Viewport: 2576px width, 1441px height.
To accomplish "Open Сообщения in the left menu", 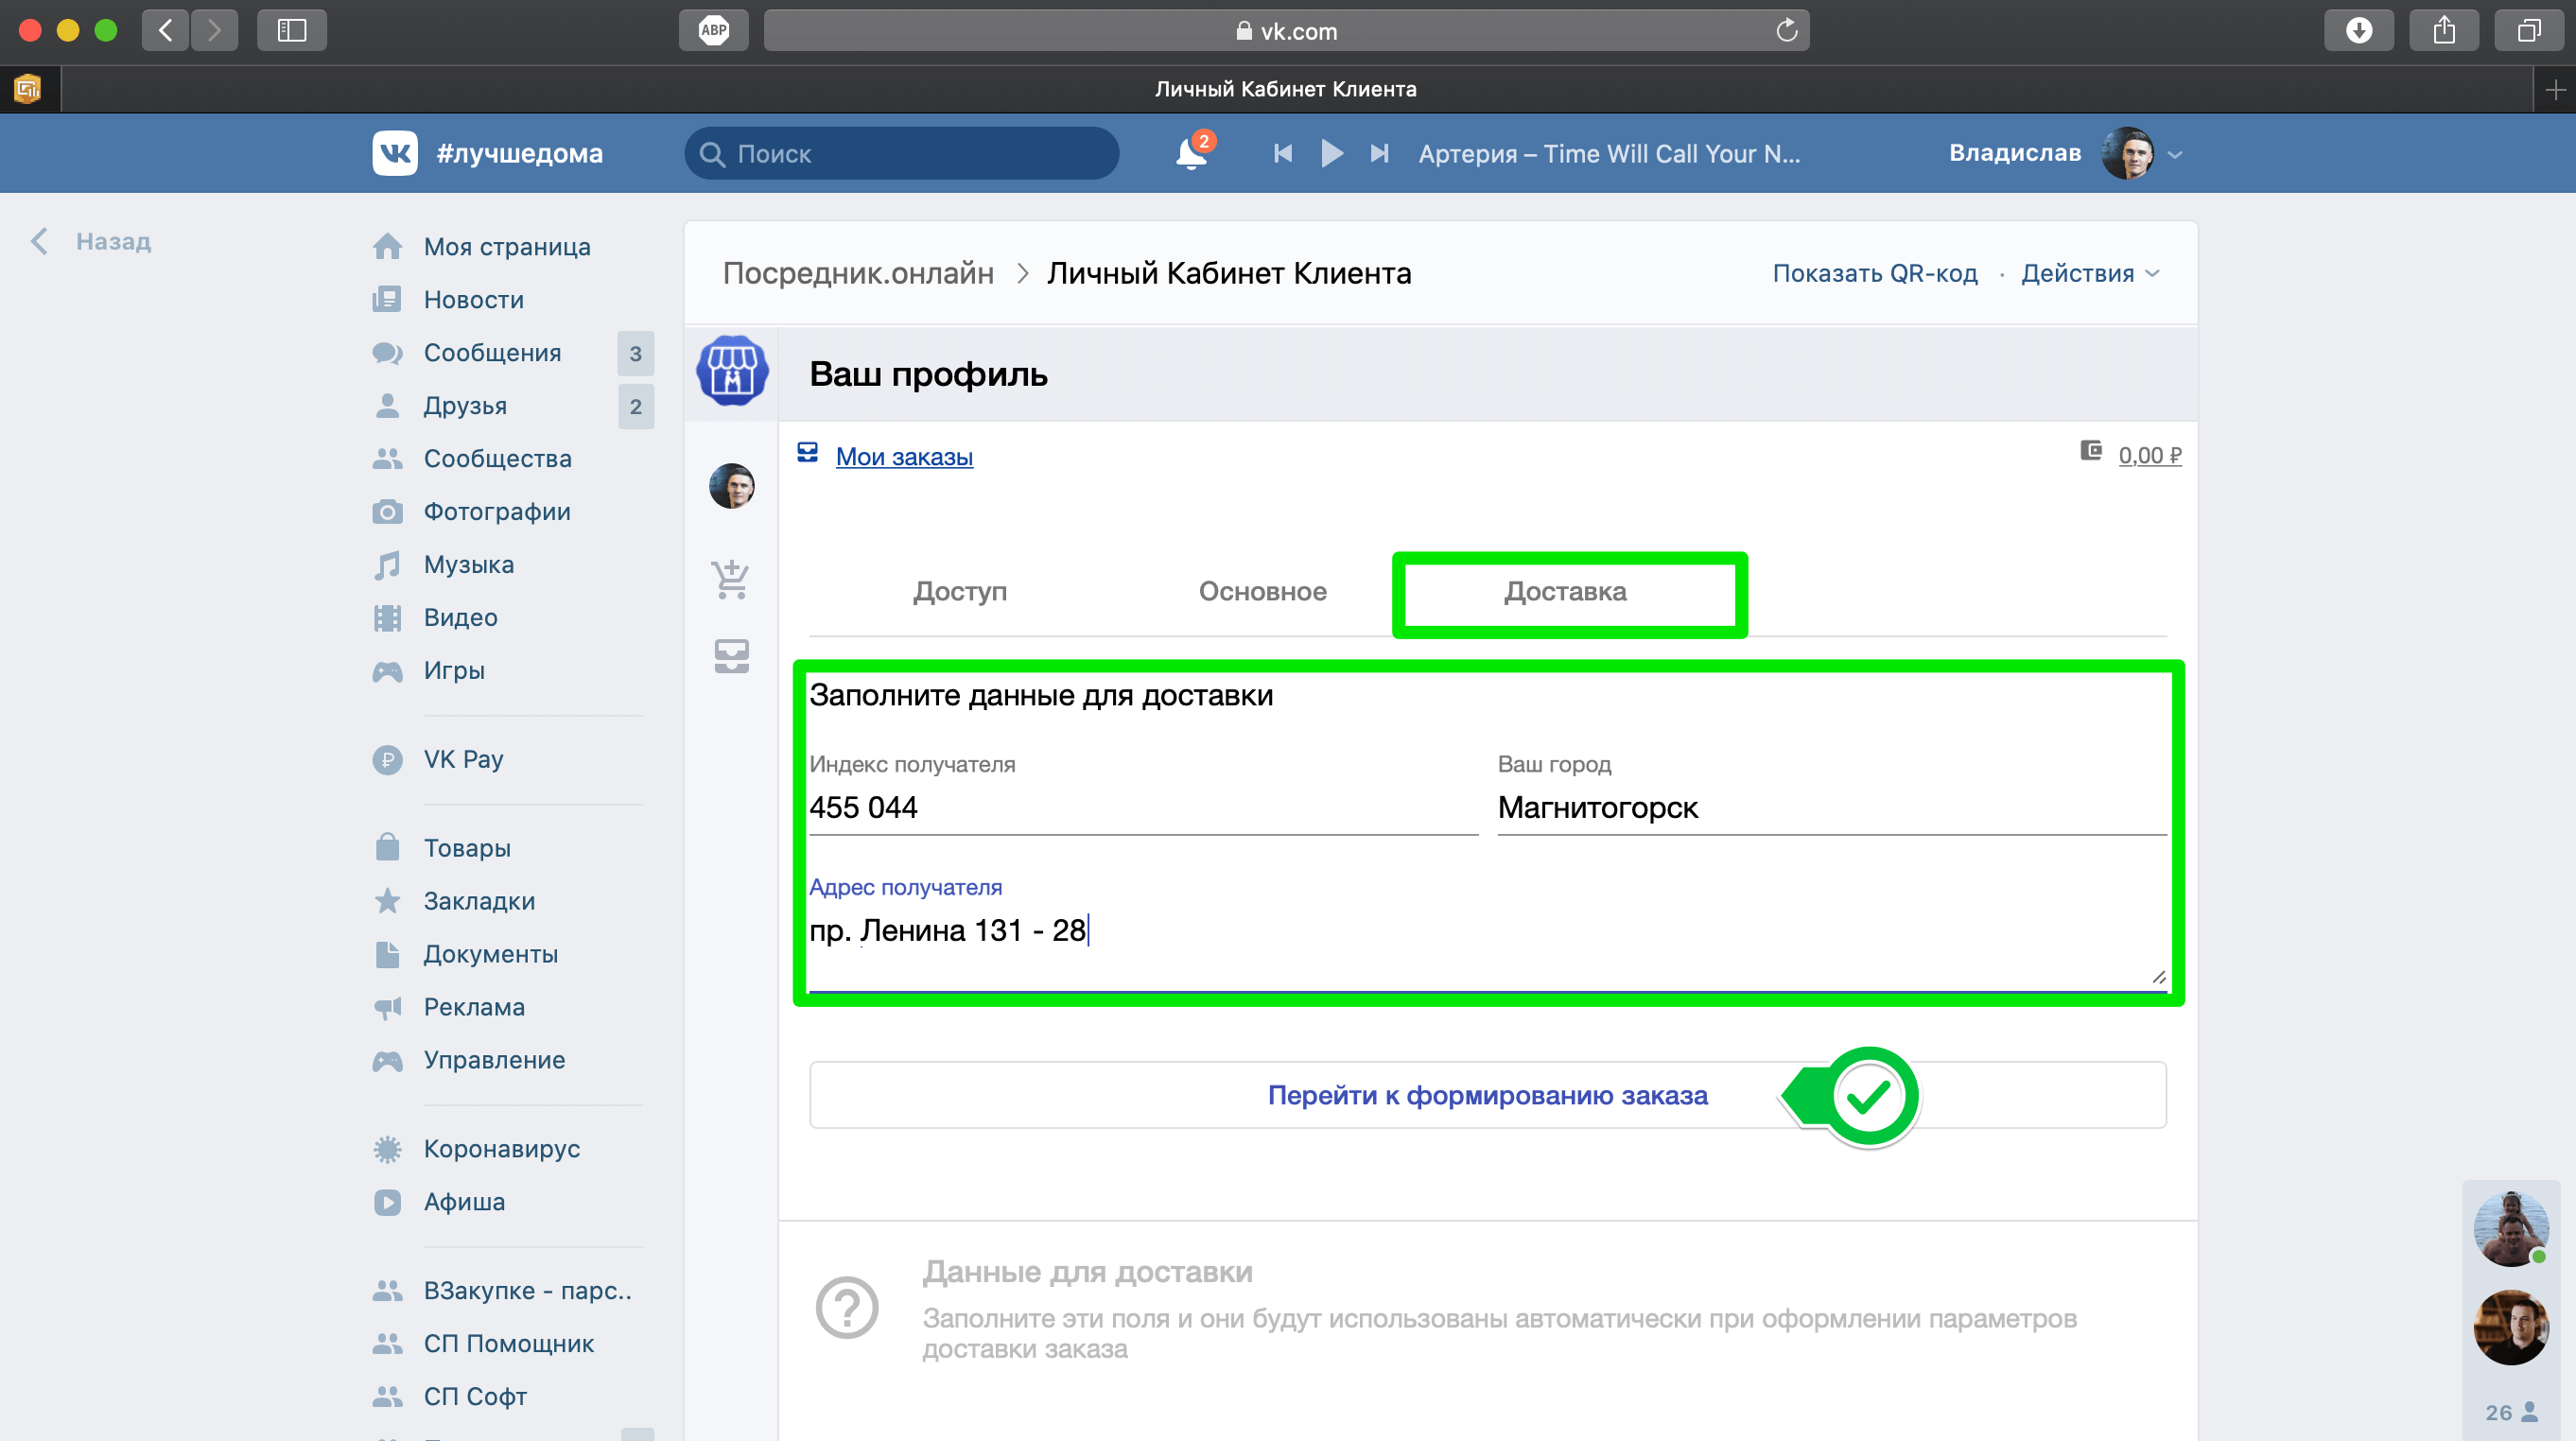I will tap(492, 353).
